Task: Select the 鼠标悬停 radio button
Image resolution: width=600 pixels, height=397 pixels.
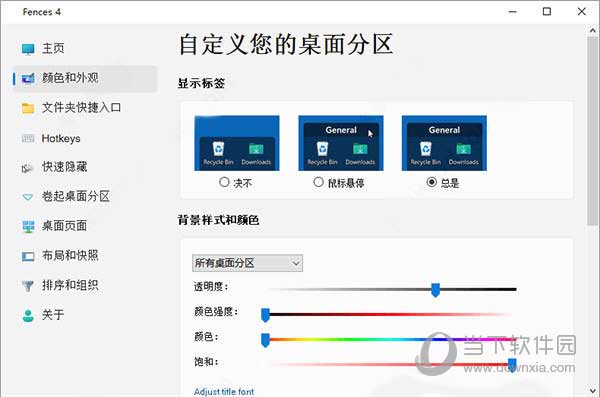Action: click(x=318, y=182)
